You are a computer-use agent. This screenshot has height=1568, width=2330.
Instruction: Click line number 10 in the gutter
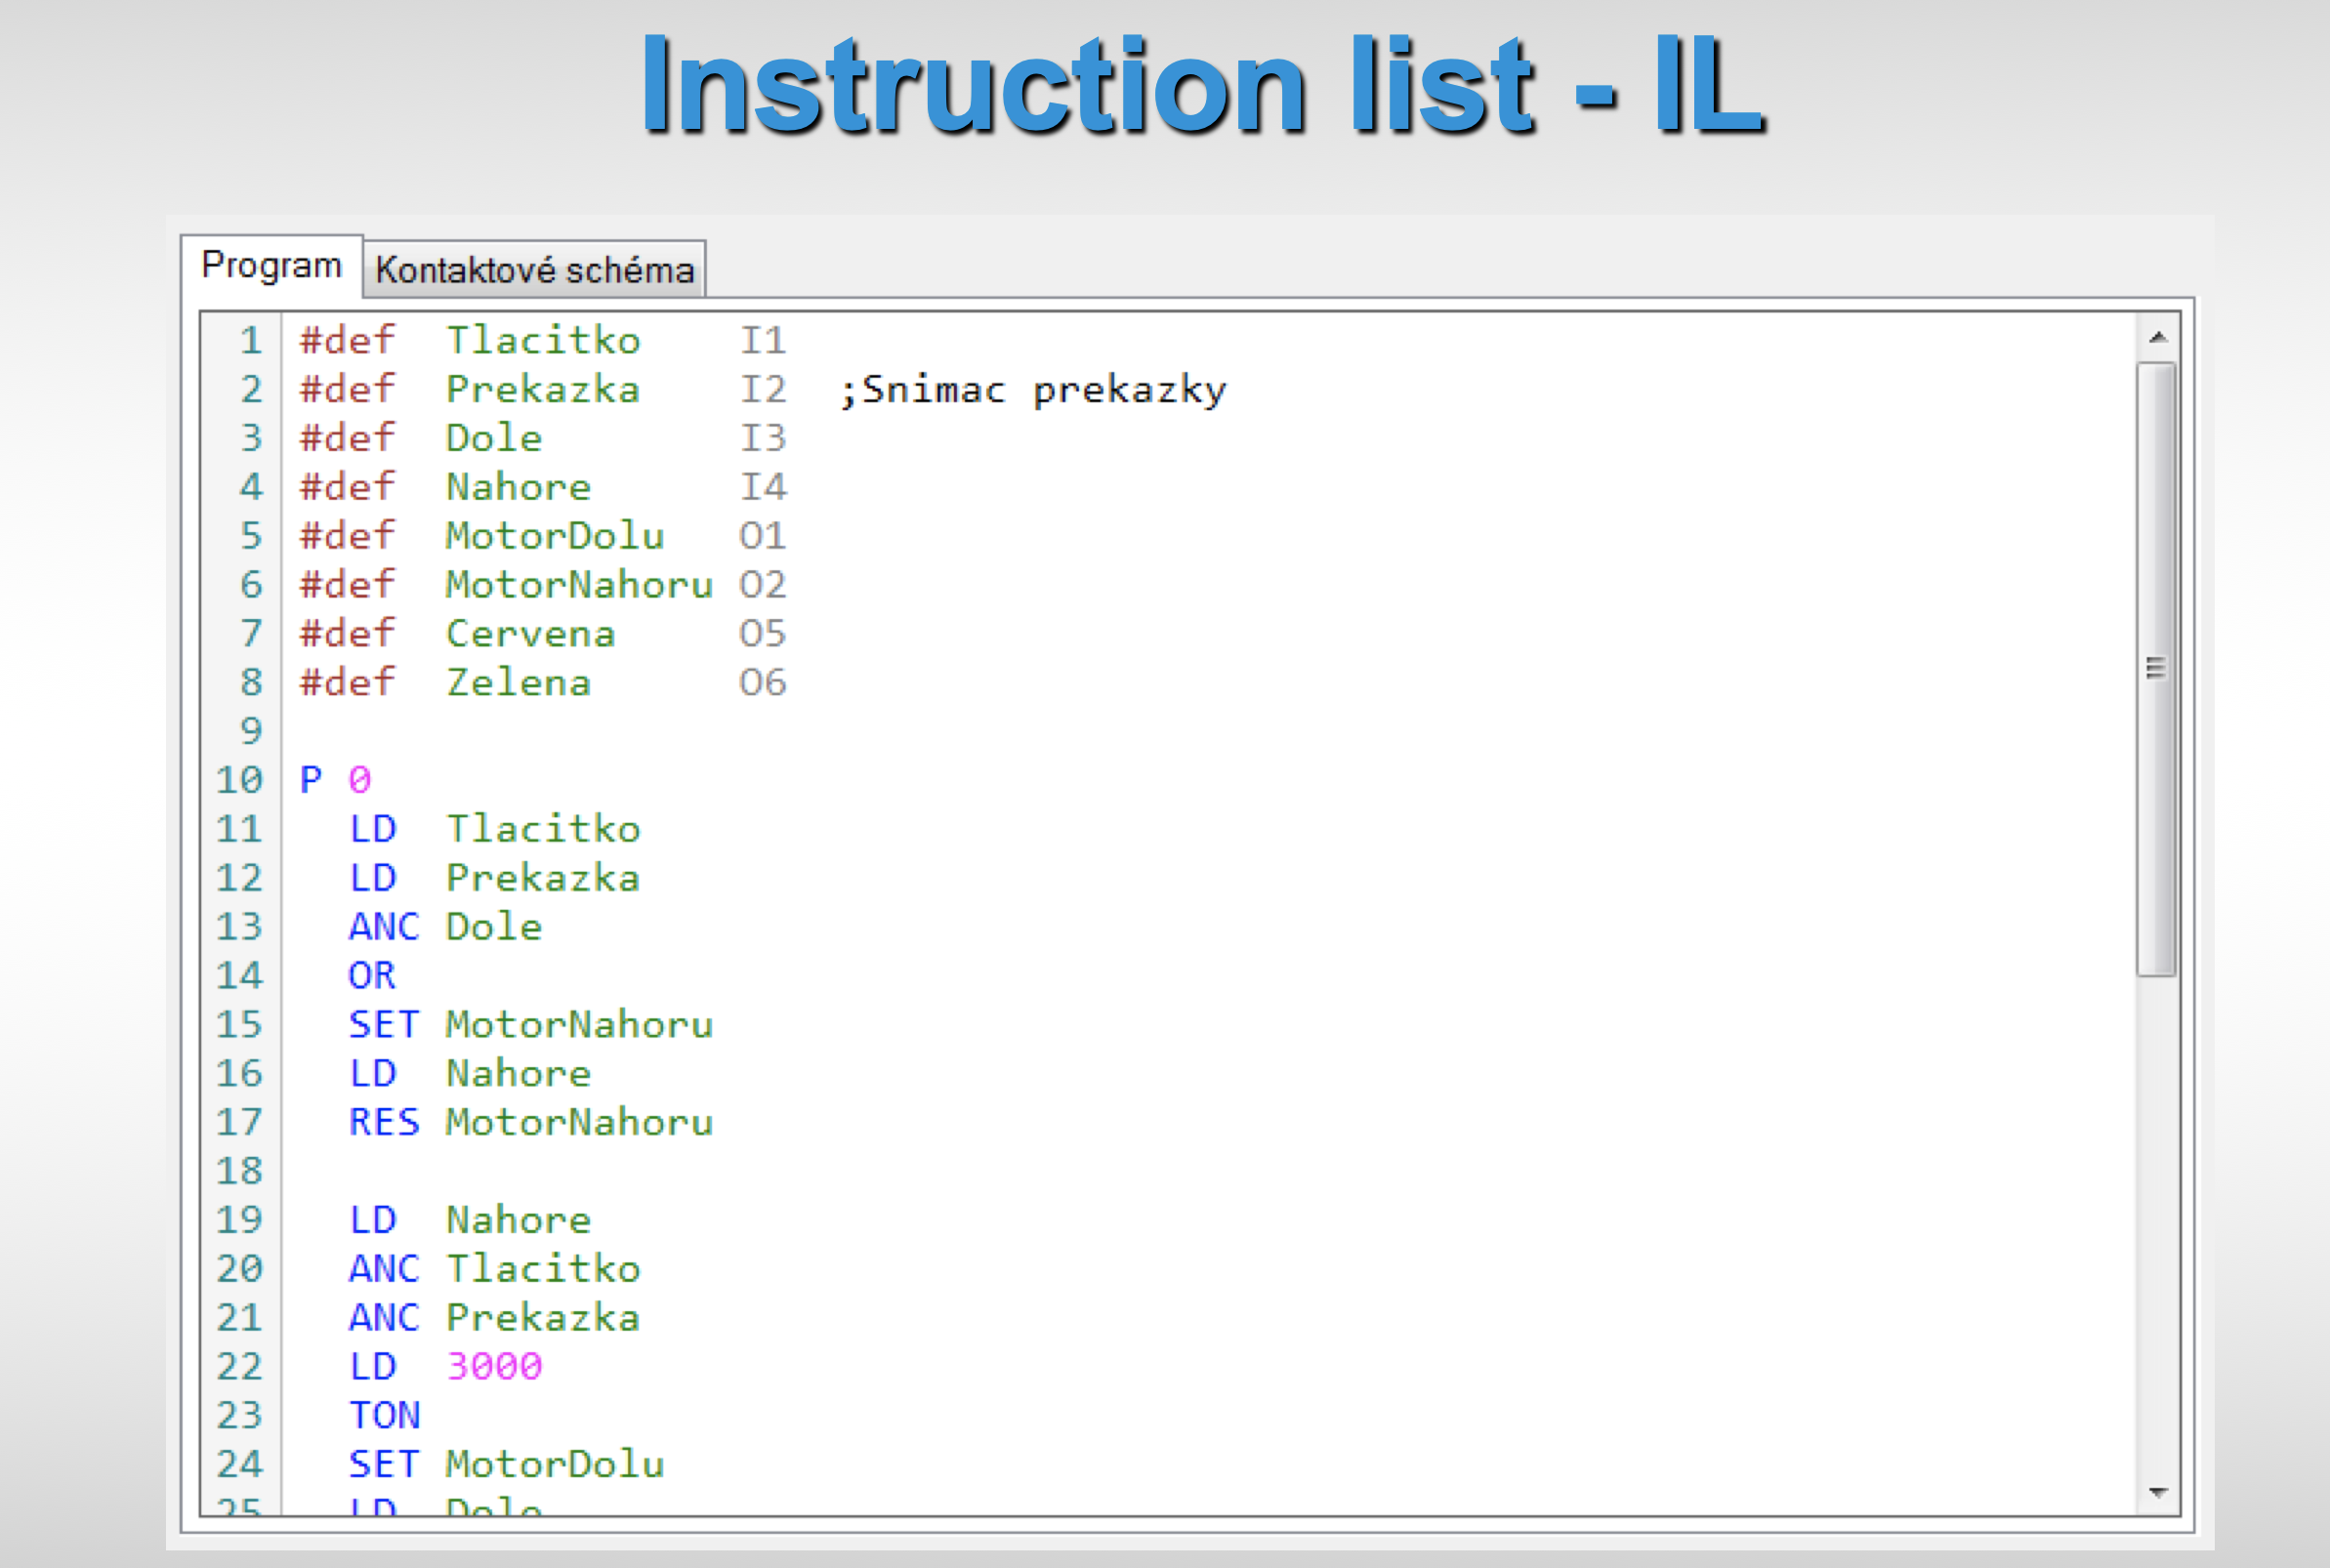point(240,780)
